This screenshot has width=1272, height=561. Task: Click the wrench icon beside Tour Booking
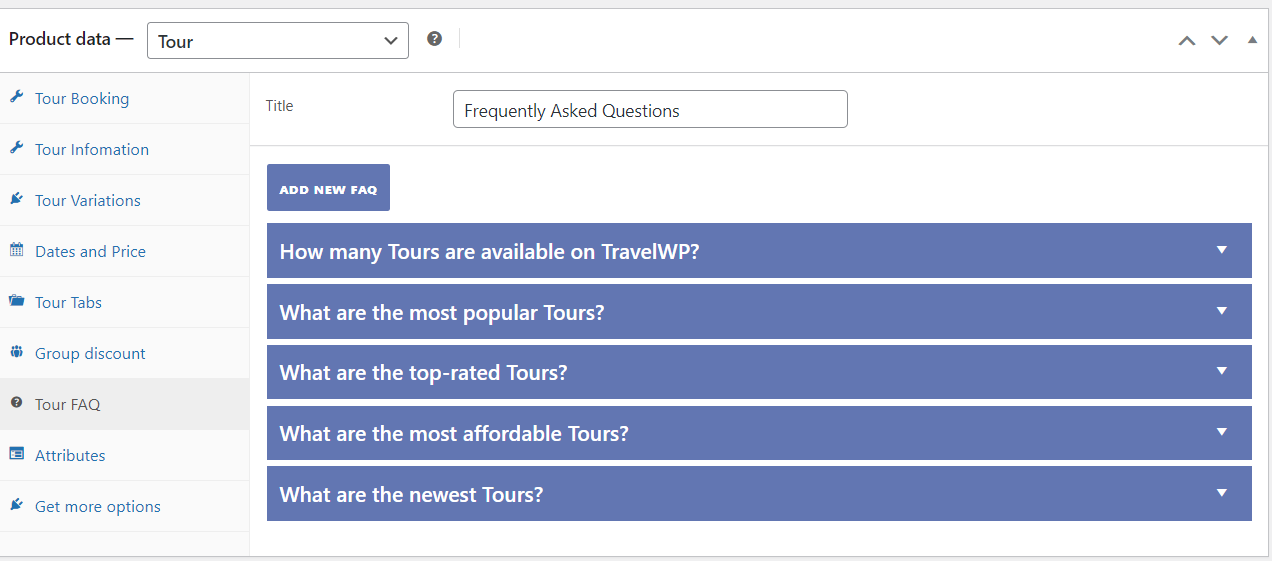[x=16, y=97]
